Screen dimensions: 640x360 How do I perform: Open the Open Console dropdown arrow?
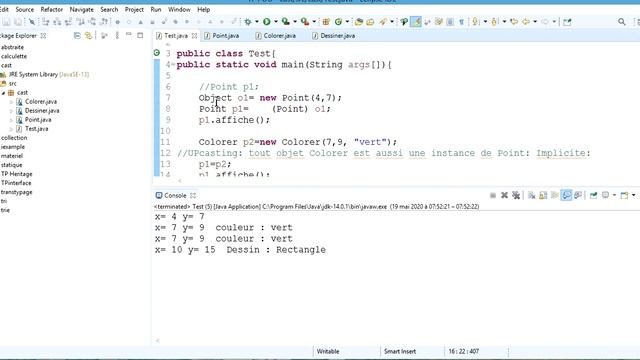[633, 196]
